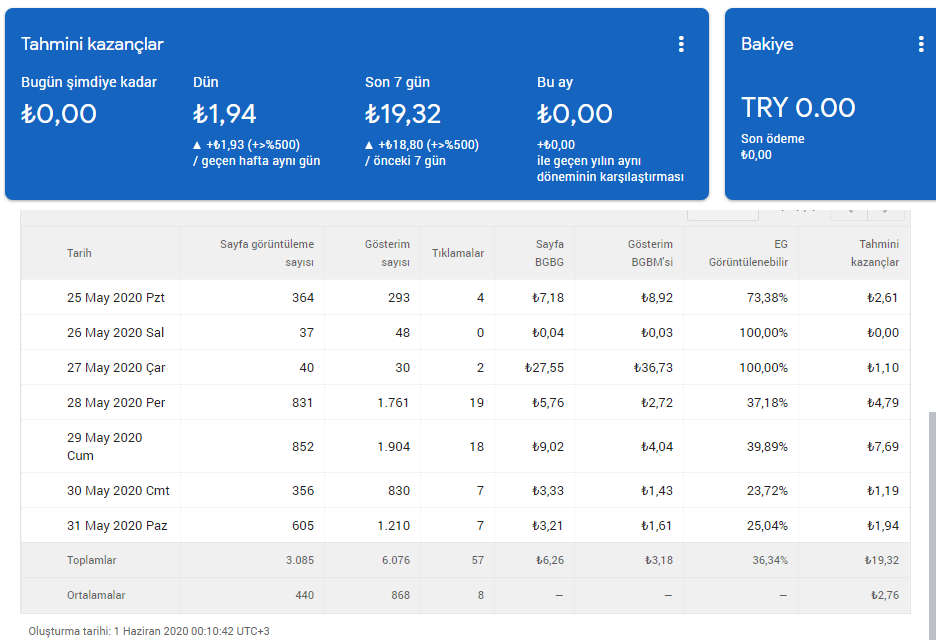Click the Son 7 gün earnings figure
This screenshot has width=936, height=644.
403,114
